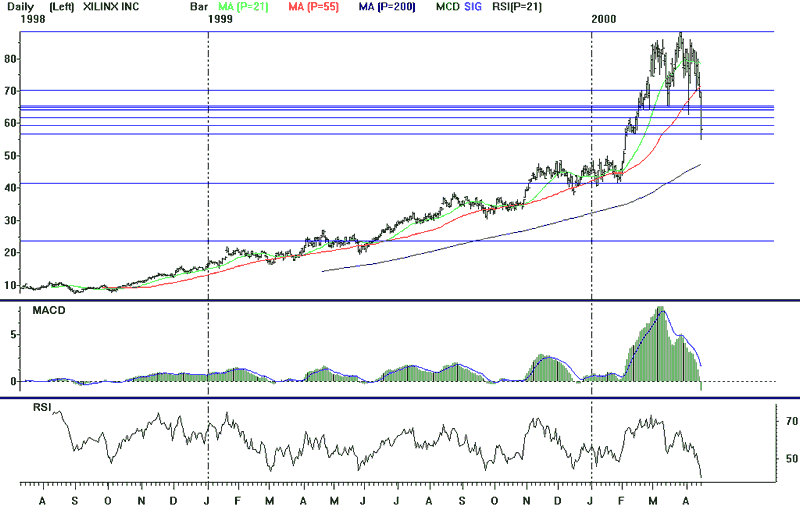Click the RSI axis value 50
800x507 pixels.
click(791, 459)
